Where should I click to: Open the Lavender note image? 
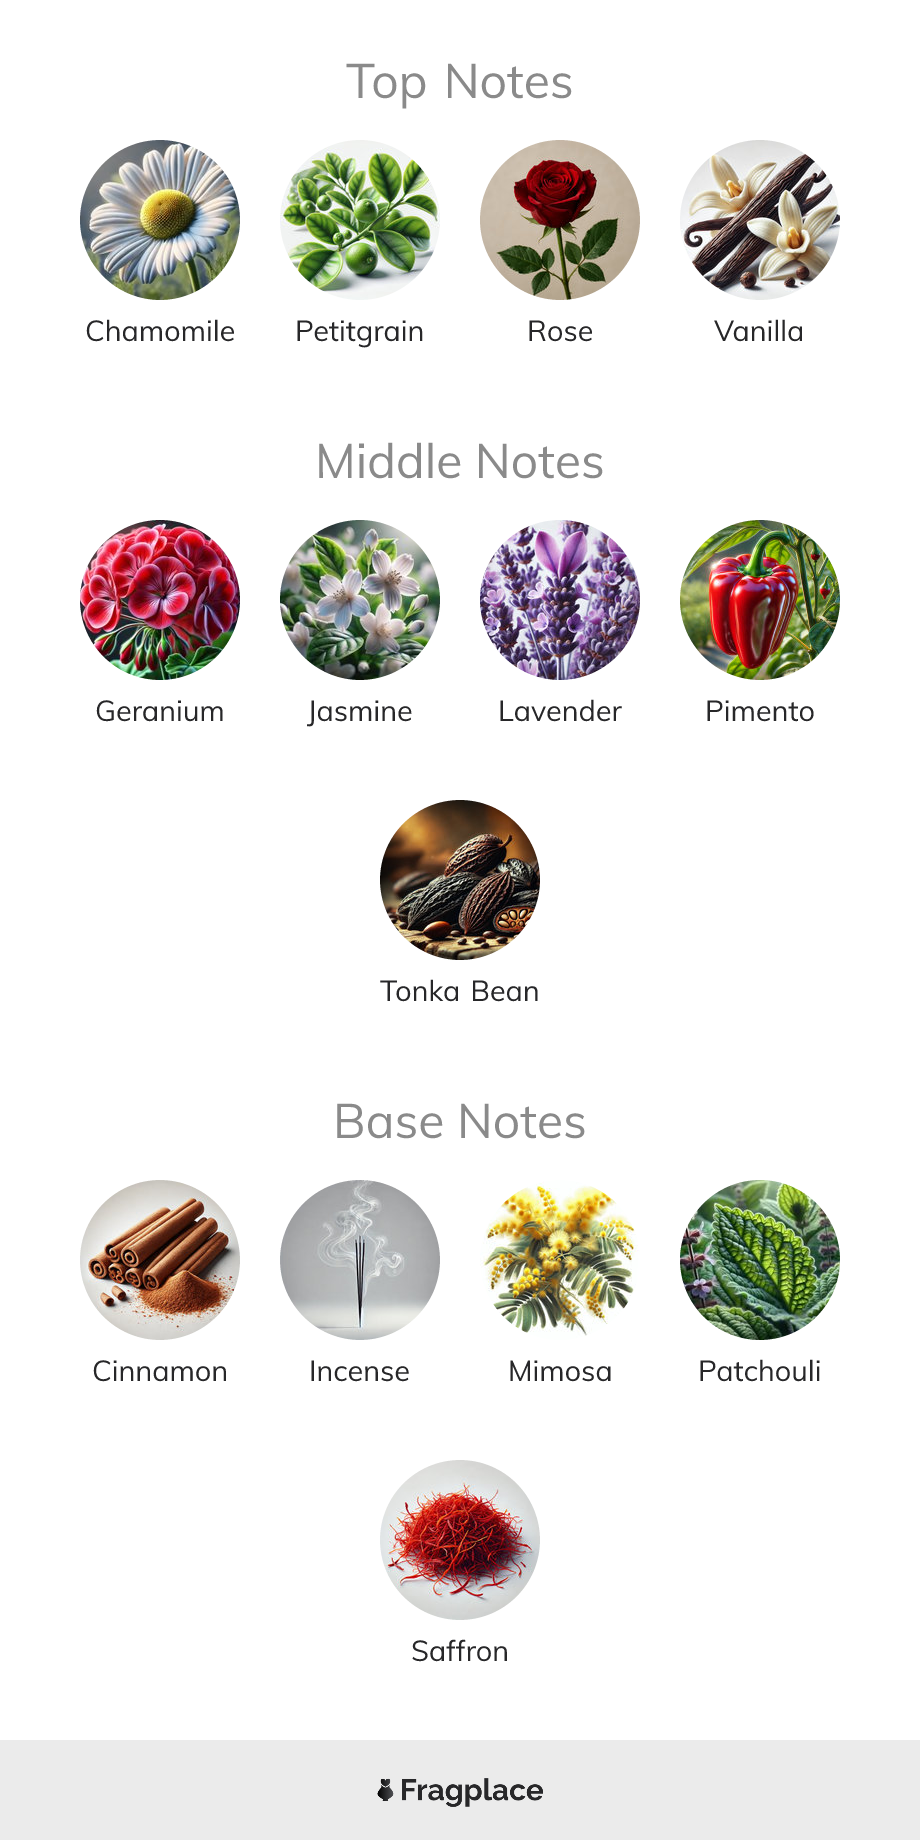point(560,600)
